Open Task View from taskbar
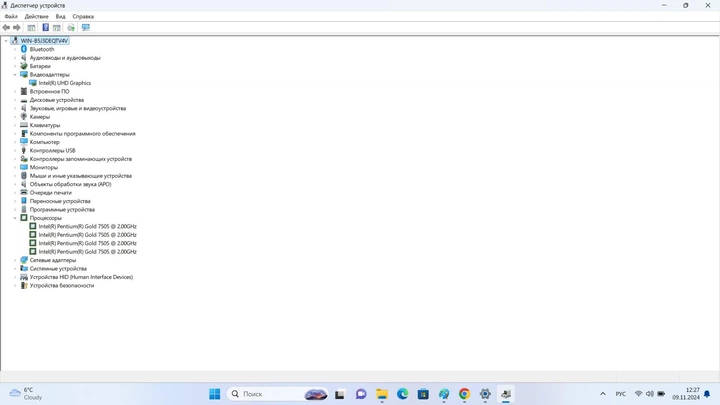720x405 pixels. coord(340,394)
